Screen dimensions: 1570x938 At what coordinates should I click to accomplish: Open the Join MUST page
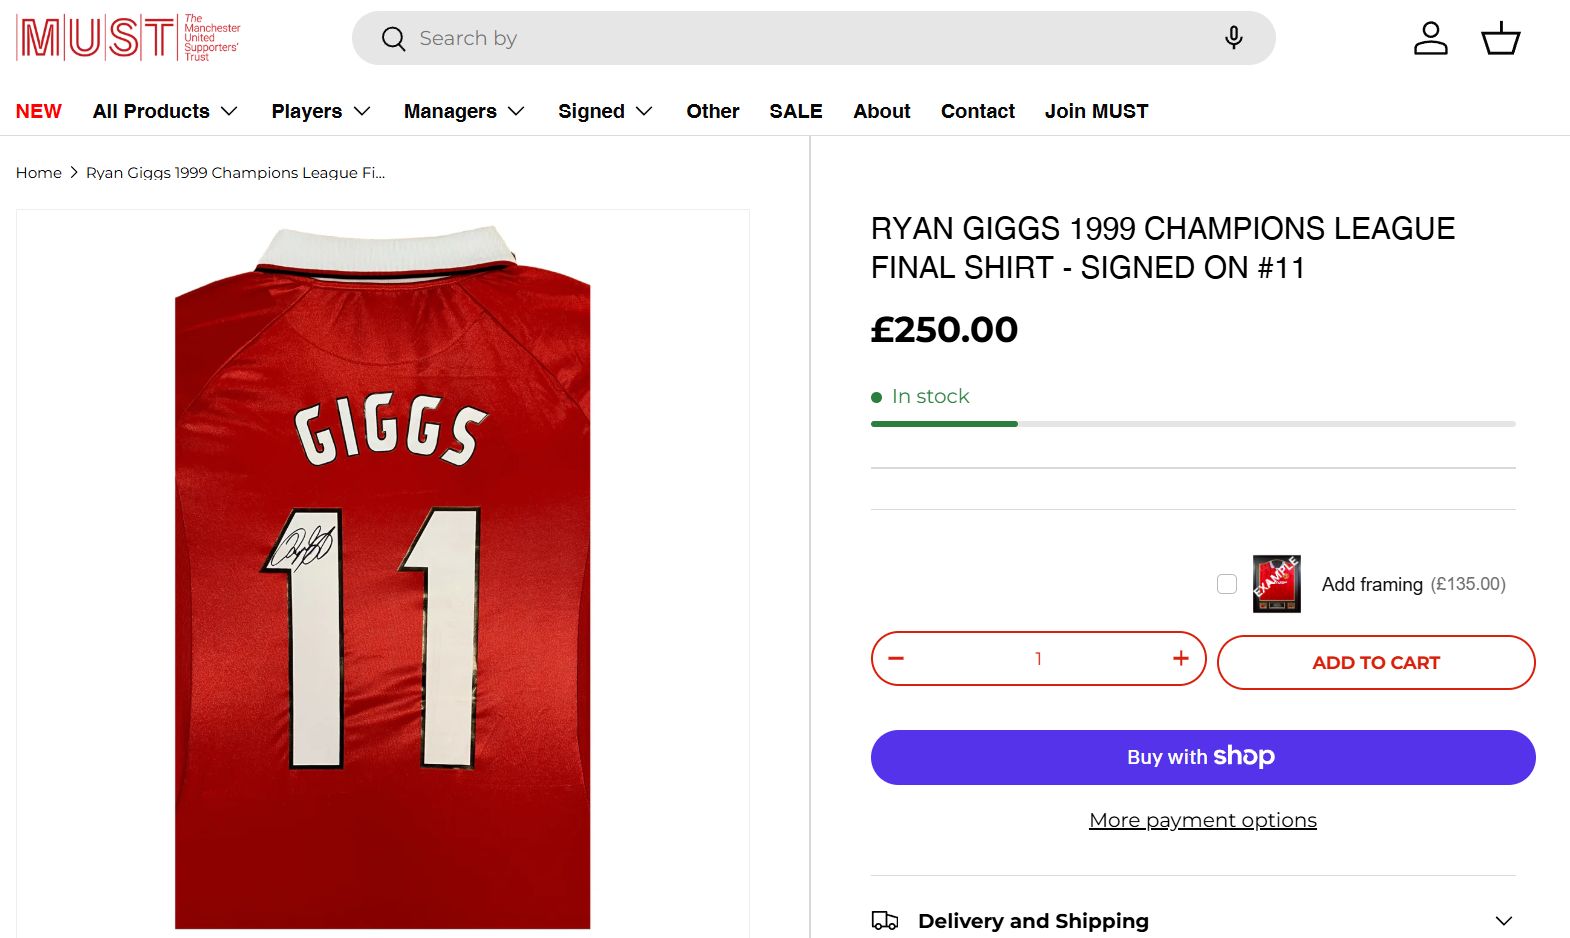tap(1096, 111)
